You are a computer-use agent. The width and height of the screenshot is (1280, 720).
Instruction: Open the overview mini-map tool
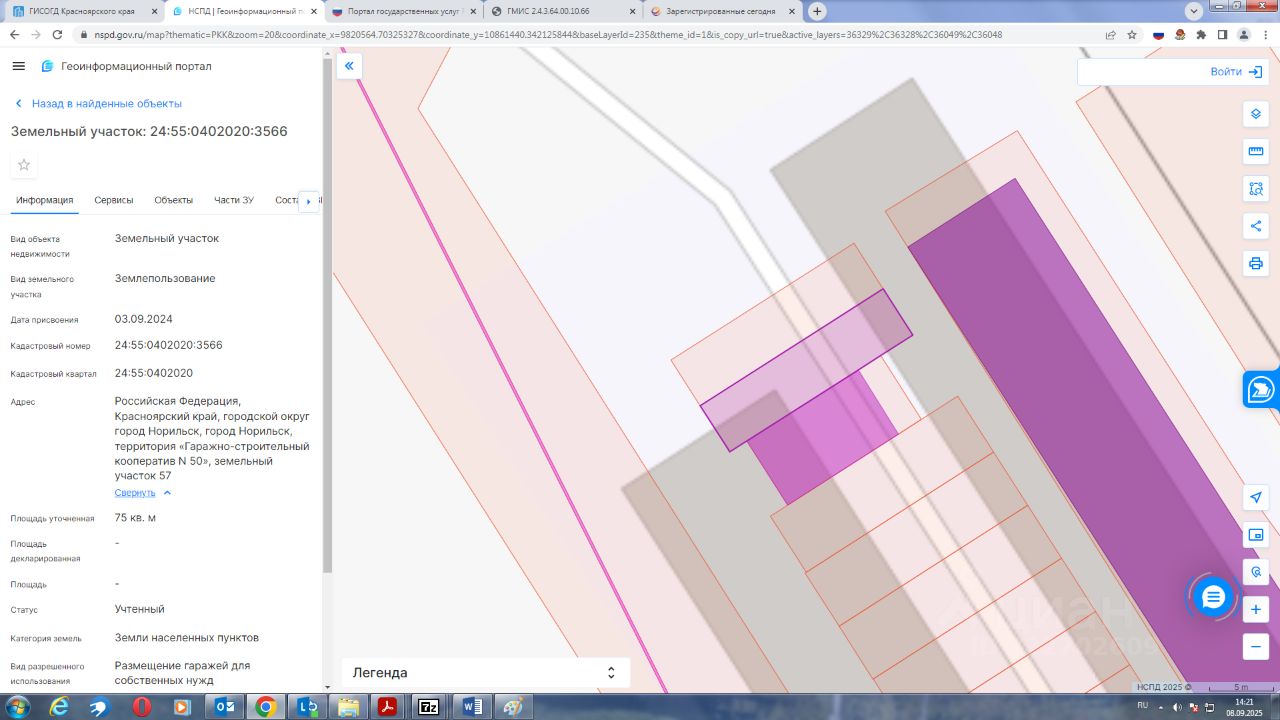[1256, 536]
